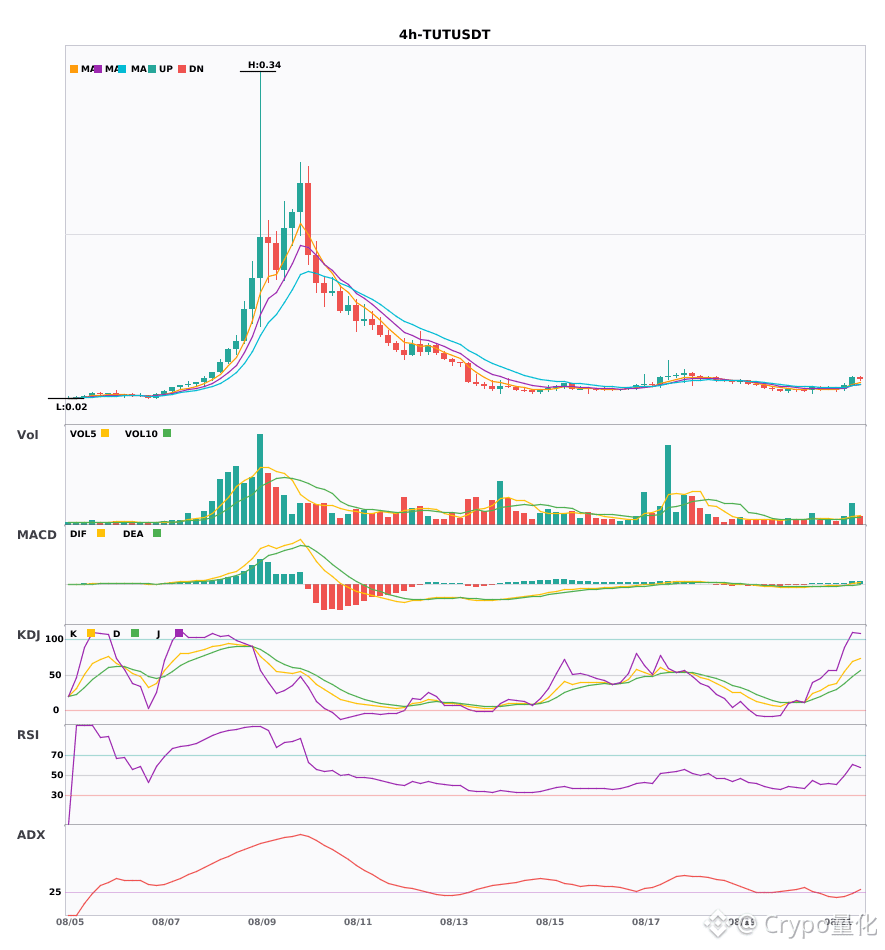Click the yellow DIF swatch
Image resolution: width=885 pixels, height=950 pixels.
coord(101,533)
